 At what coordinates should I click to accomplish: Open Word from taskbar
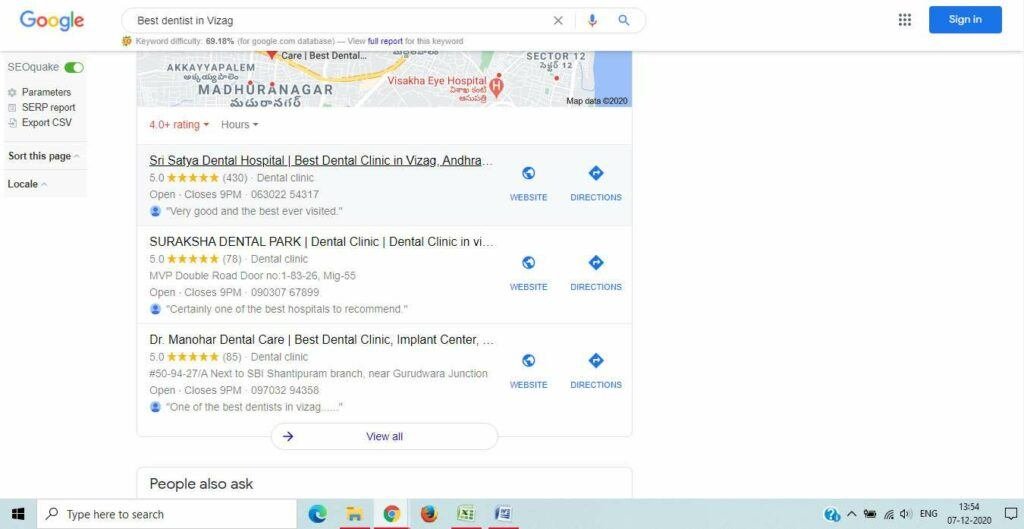tap(503, 514)
